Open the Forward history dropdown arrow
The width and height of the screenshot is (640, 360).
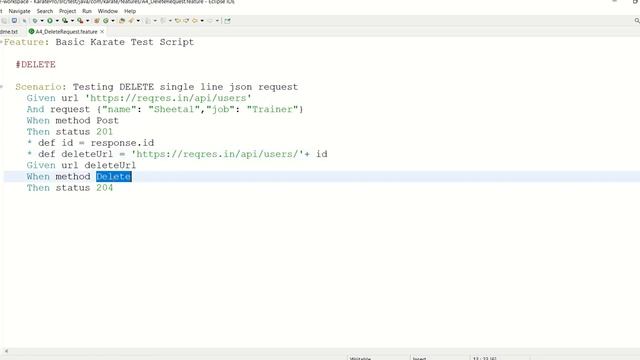click(217, 20)
